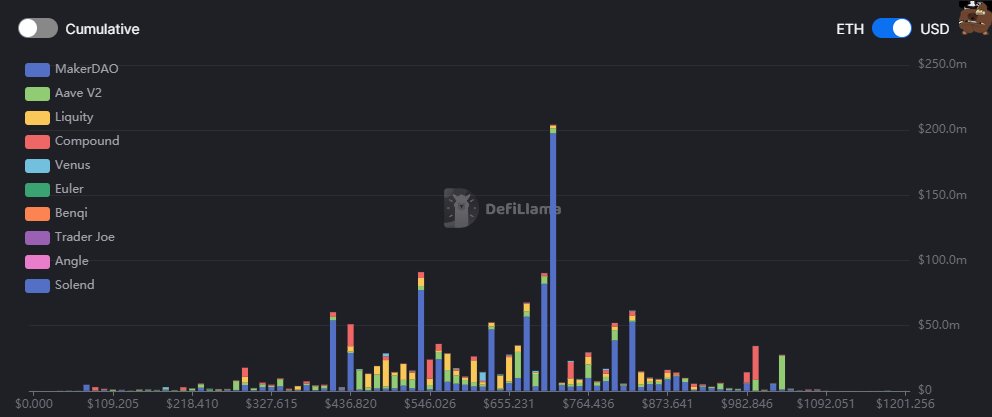The image size is (992, 417).
Task: Click the $982.846 x-axis label
Action: tap(748, 404)
